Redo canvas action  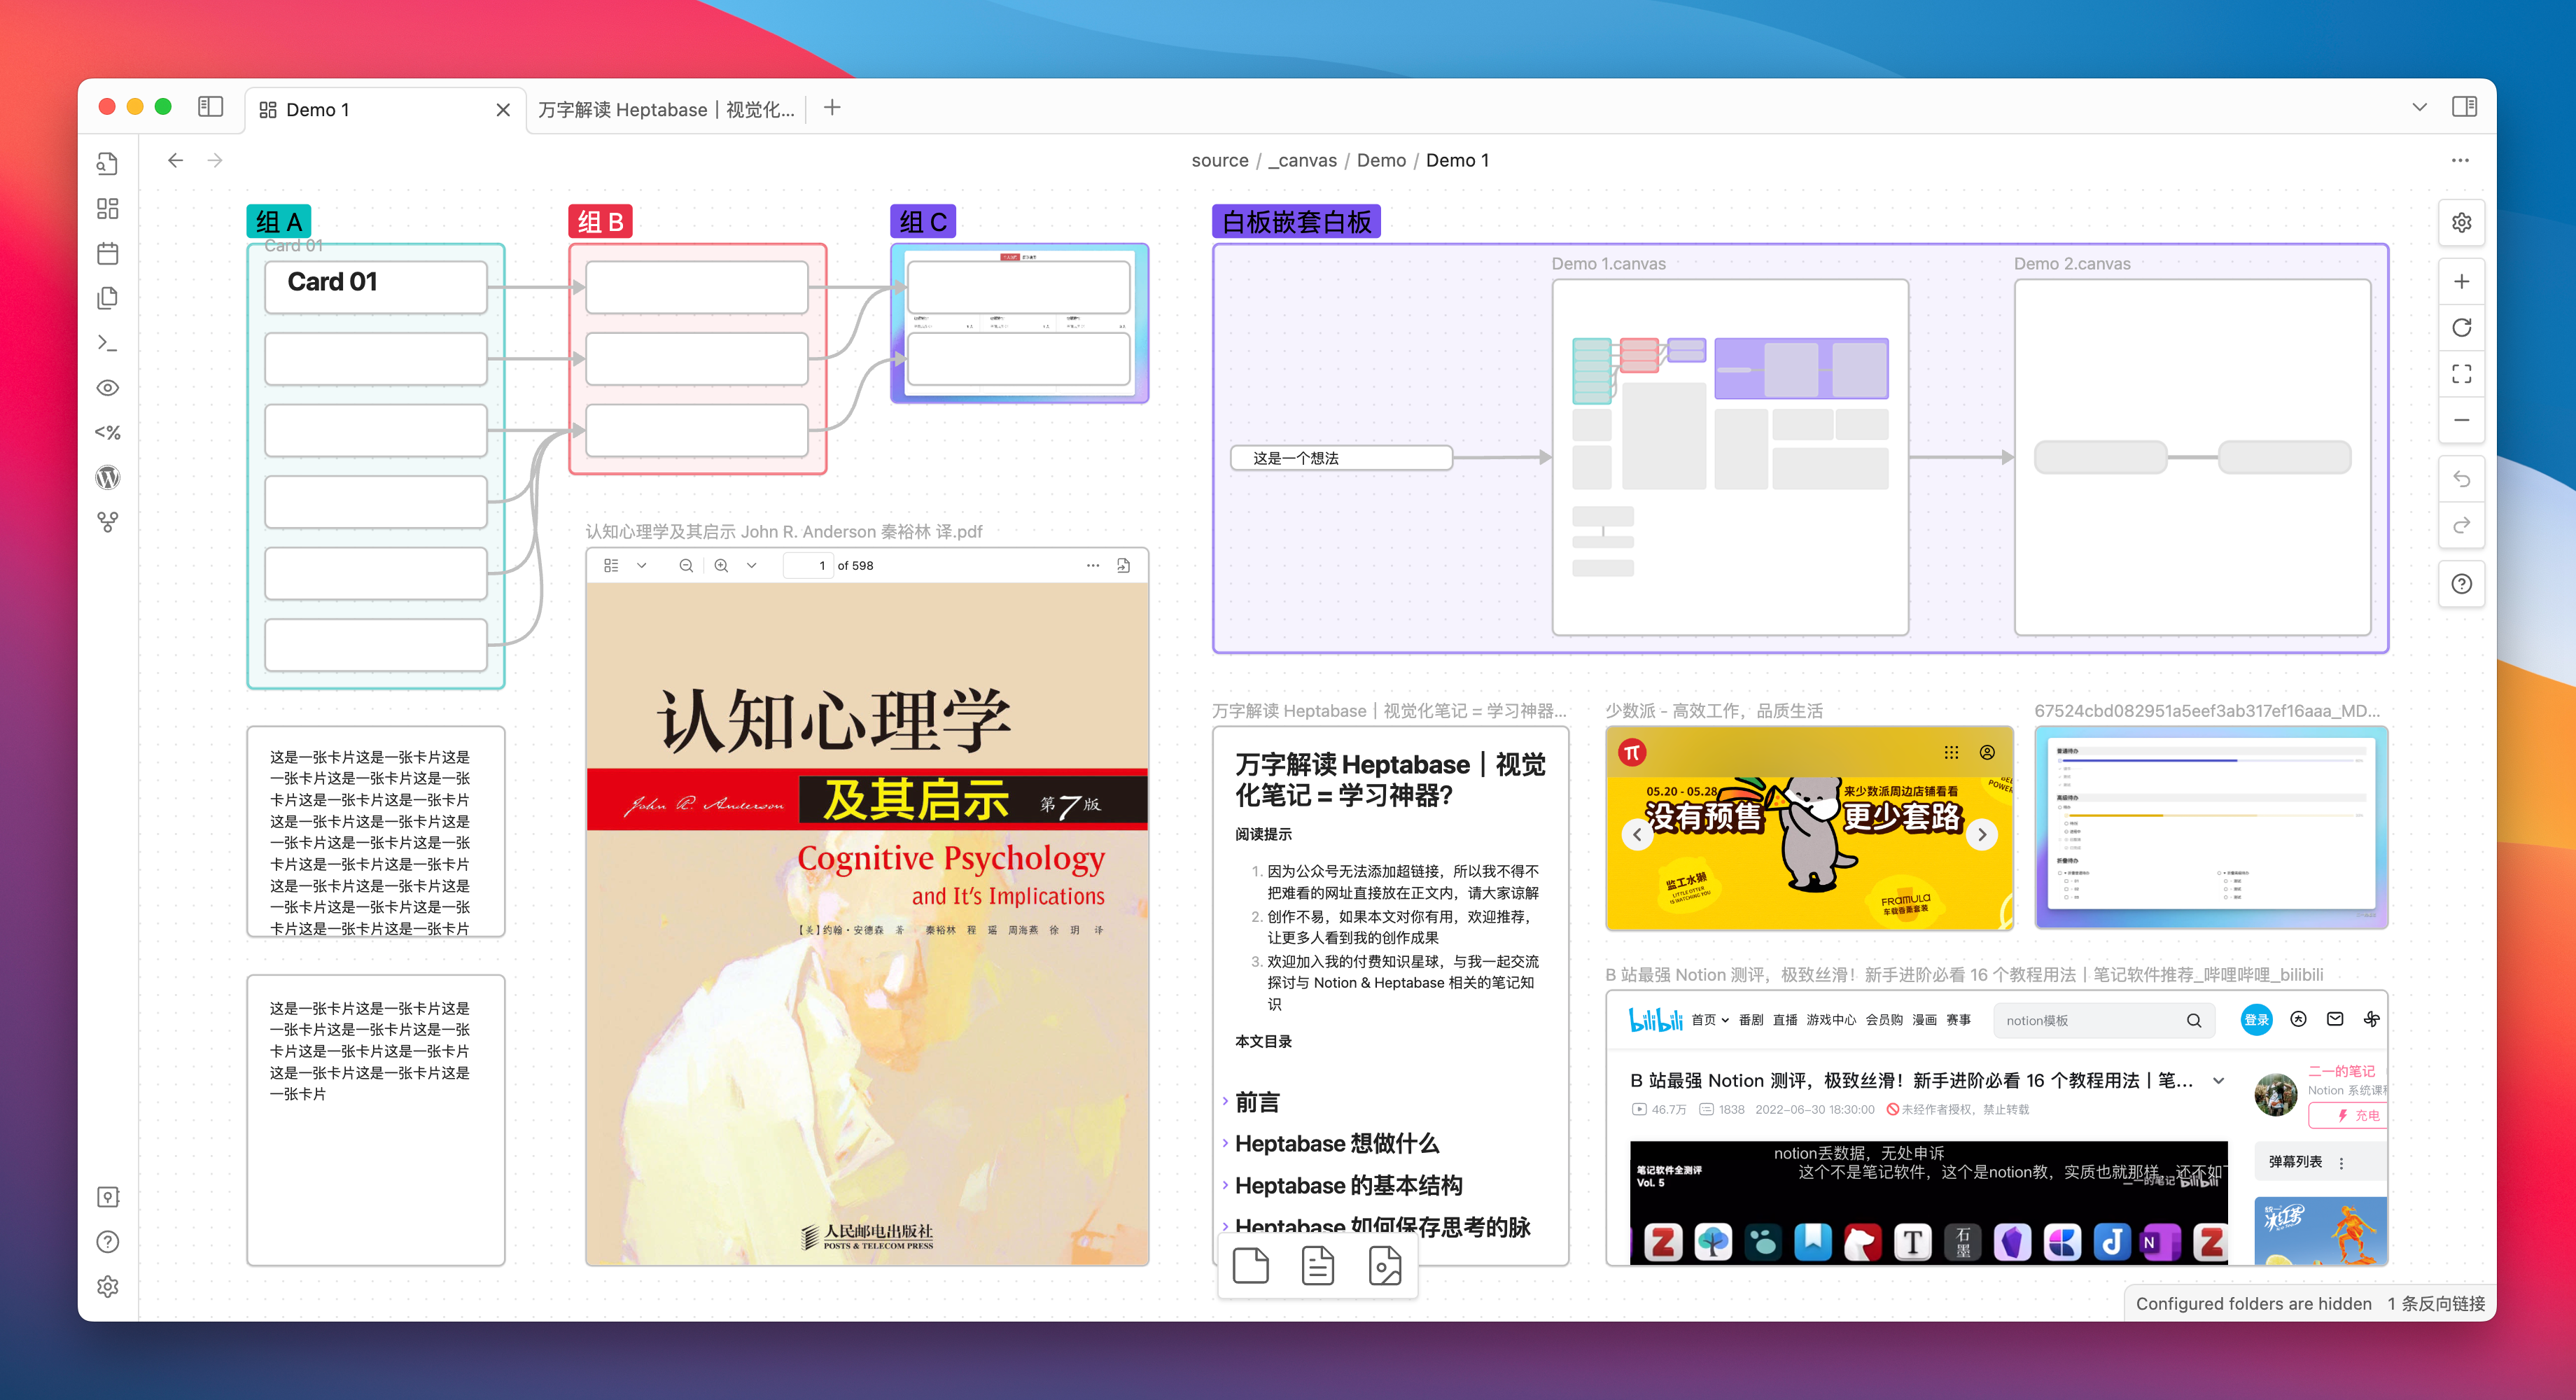[2462, 525]
